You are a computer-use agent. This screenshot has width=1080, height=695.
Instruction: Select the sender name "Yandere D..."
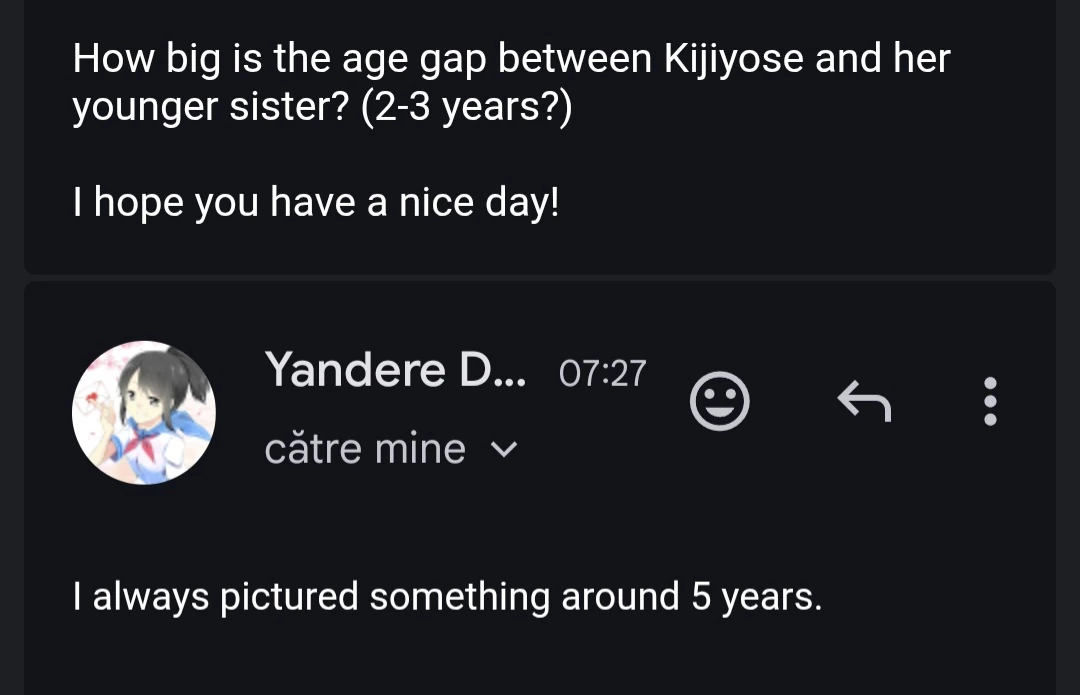tap(395, 370)
